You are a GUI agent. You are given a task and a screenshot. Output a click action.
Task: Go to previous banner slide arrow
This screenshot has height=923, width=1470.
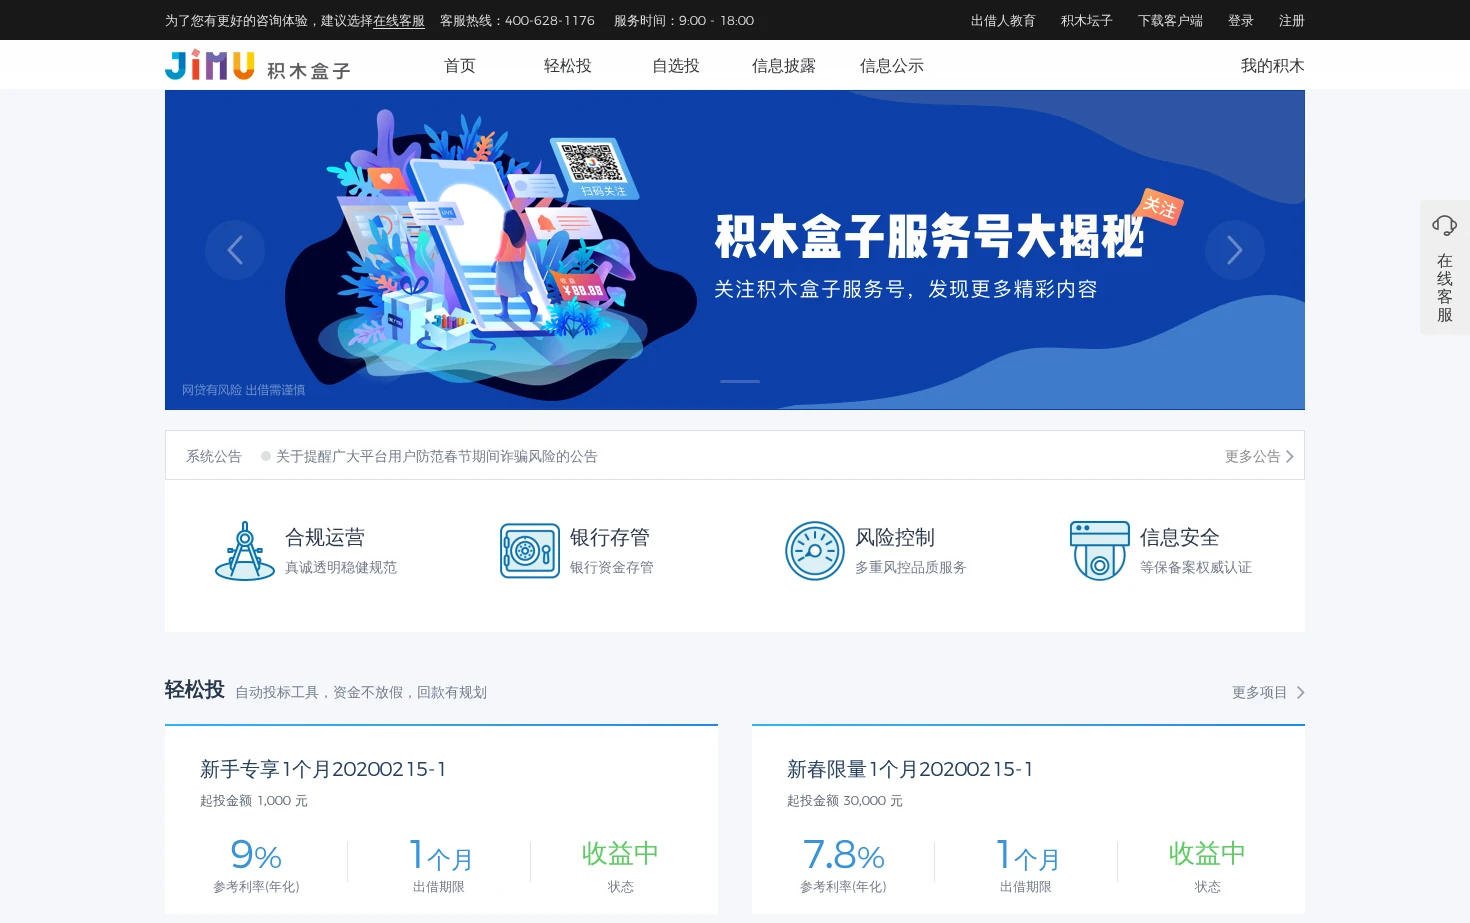235,250
